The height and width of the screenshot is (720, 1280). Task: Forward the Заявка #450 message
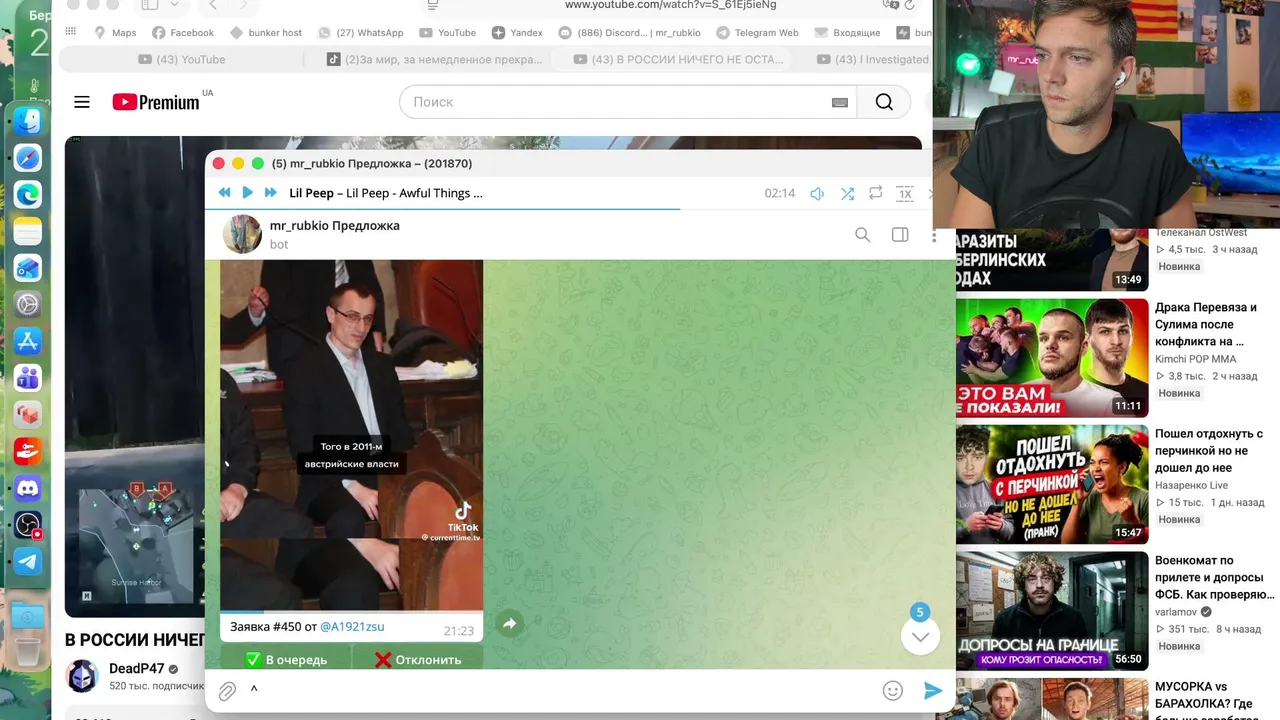click(509, 624)
